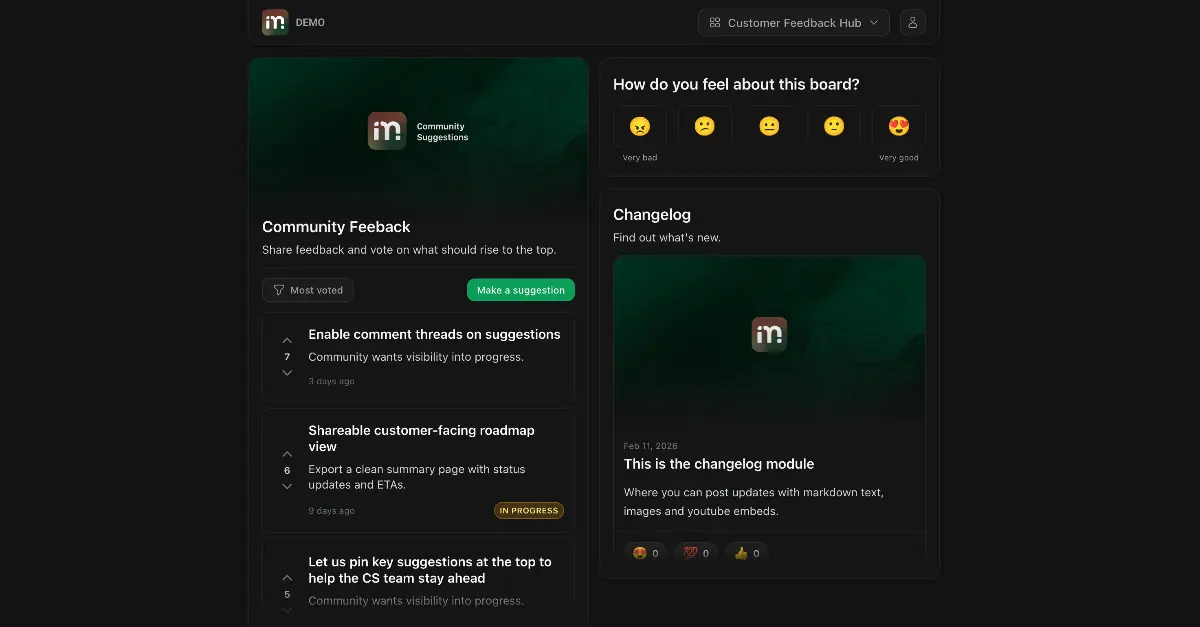
Task: Click the grid icon beside Customer Feedback Hub
Action: 714,21
